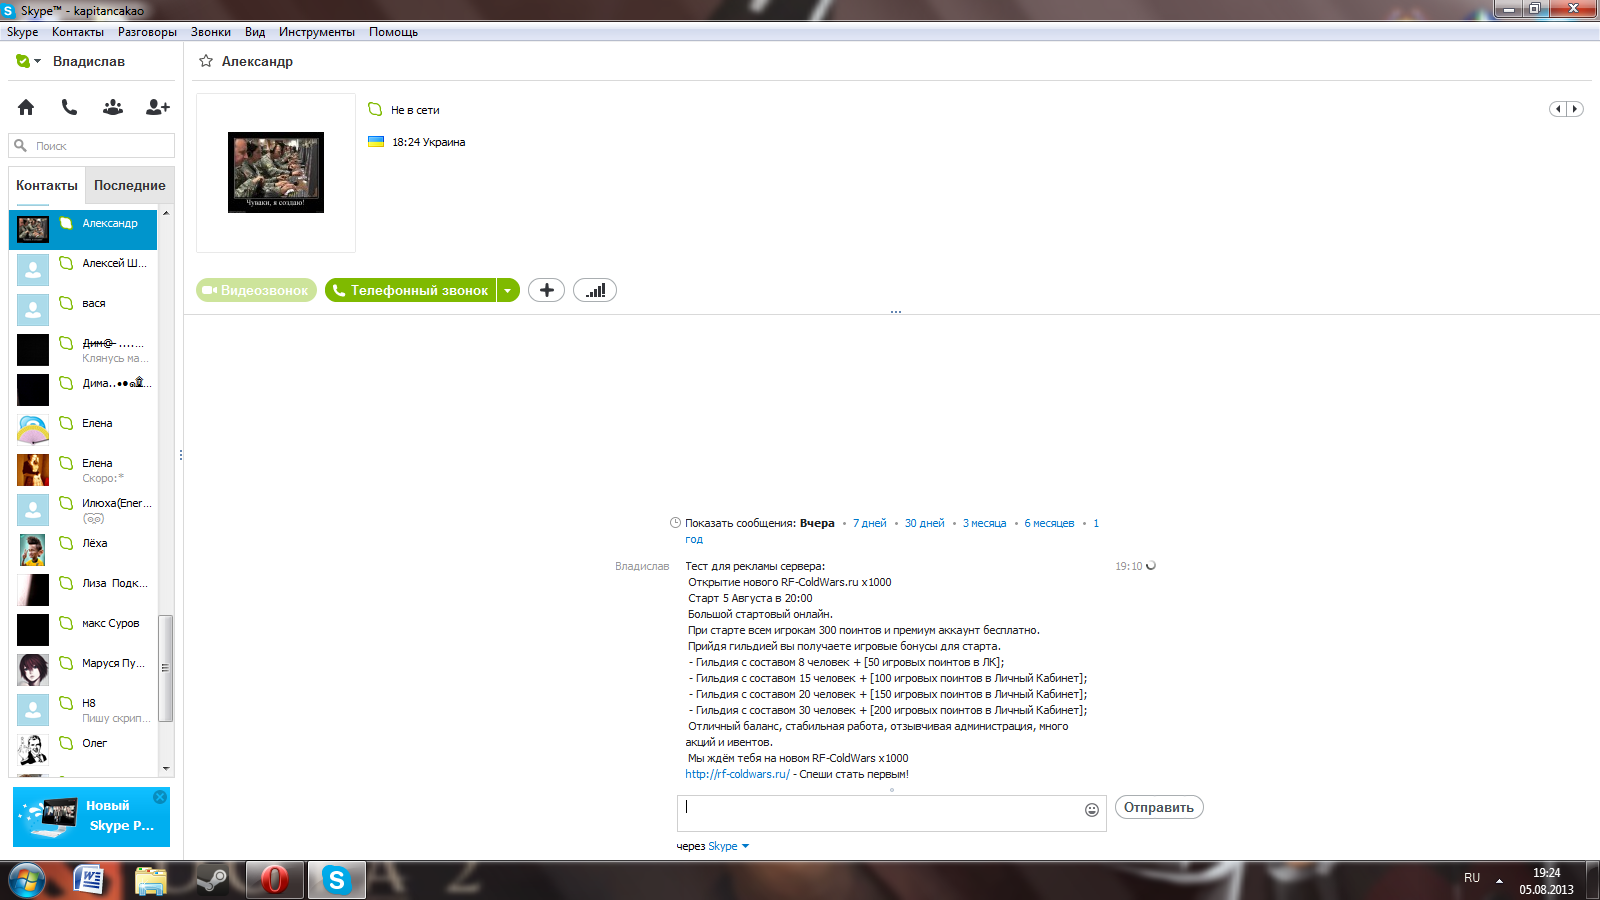Switch to the Контакты tab

point(47,186)
